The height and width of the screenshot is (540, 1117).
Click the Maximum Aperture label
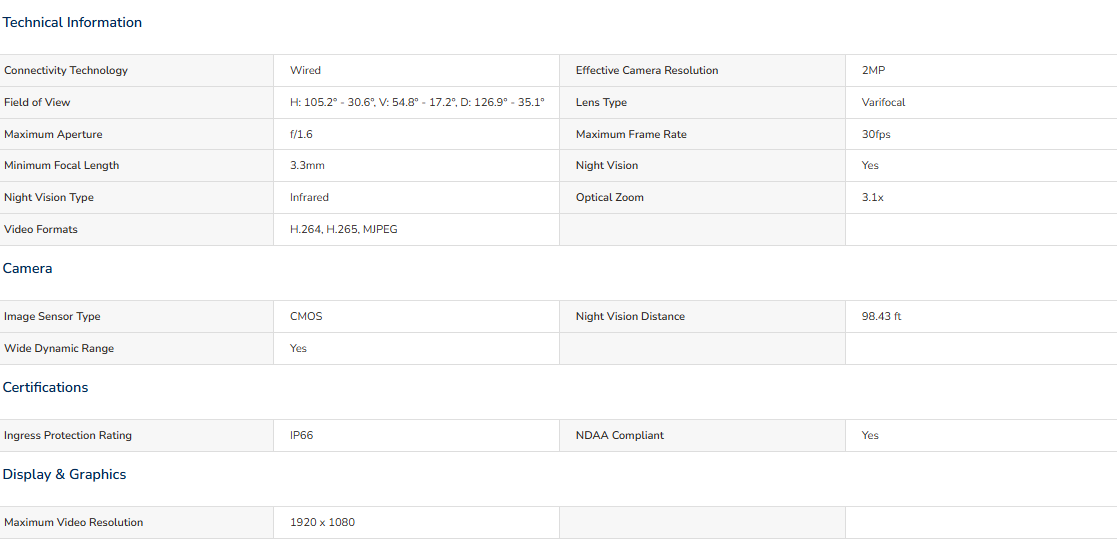coord(53,134)
